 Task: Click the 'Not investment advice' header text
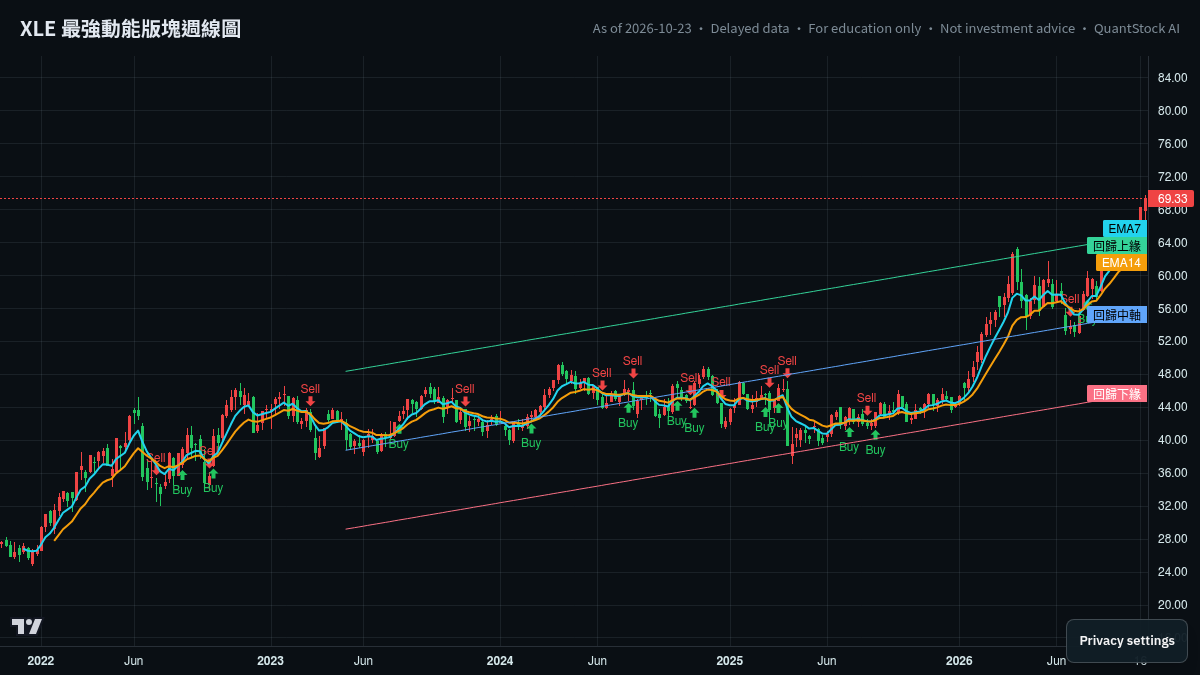(x=1007, y=29)
